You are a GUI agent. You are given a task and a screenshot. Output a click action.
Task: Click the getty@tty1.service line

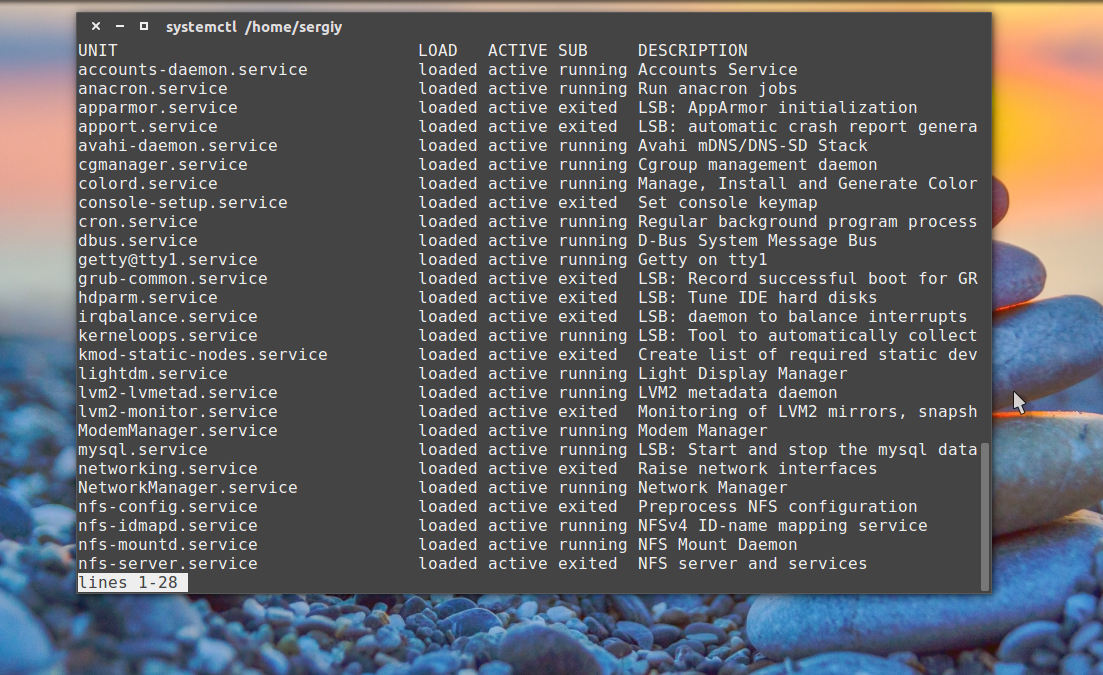(x=167, y=260)
